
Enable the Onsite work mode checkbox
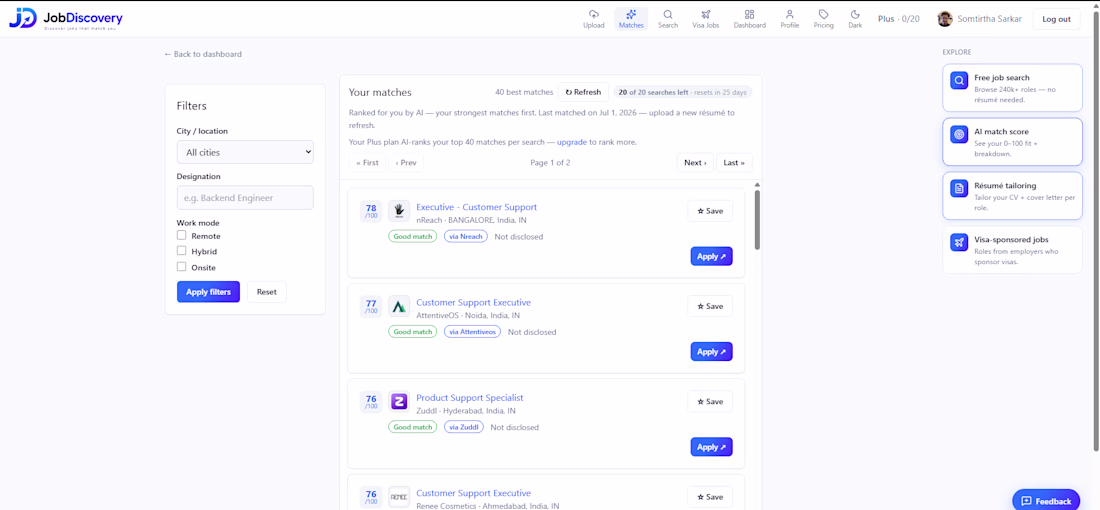(x=182, y=267)
